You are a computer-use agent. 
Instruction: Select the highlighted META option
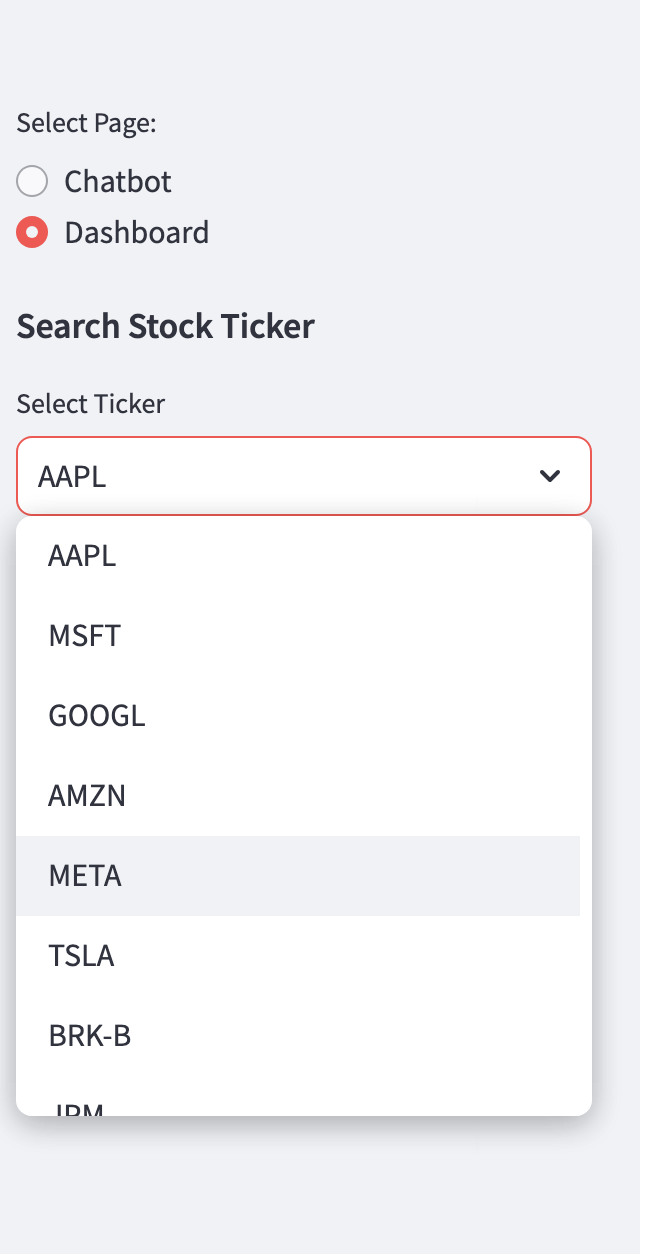(85, 876)
